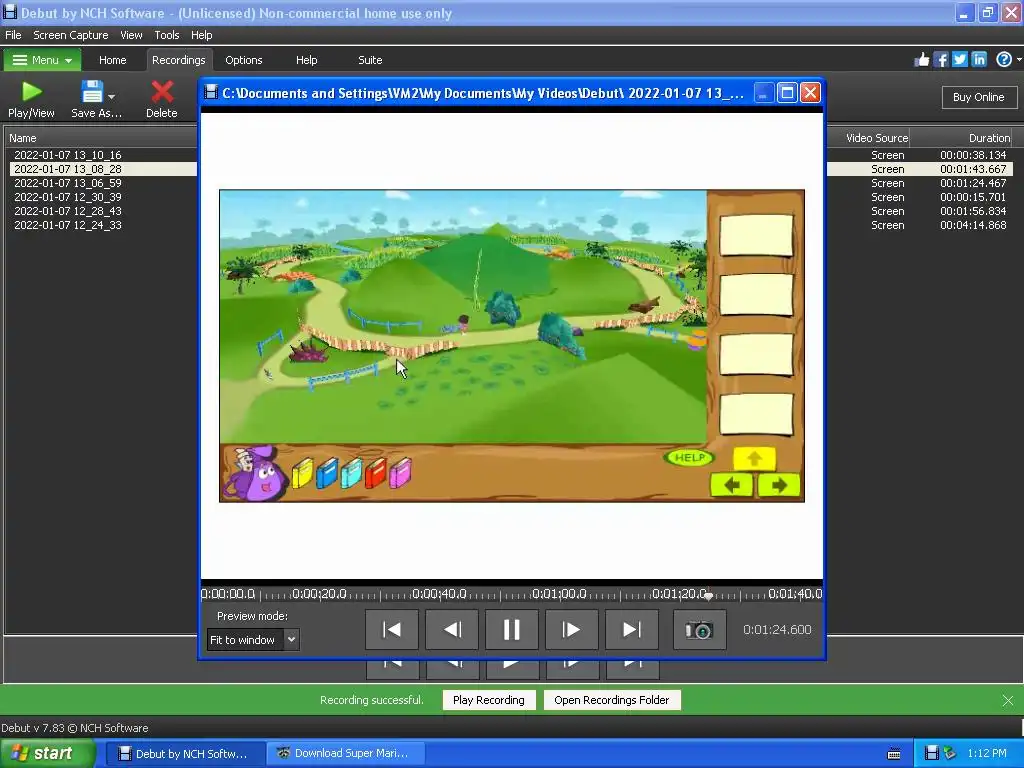
Task: Click the LinkedIn share icon
Action: 979,60
